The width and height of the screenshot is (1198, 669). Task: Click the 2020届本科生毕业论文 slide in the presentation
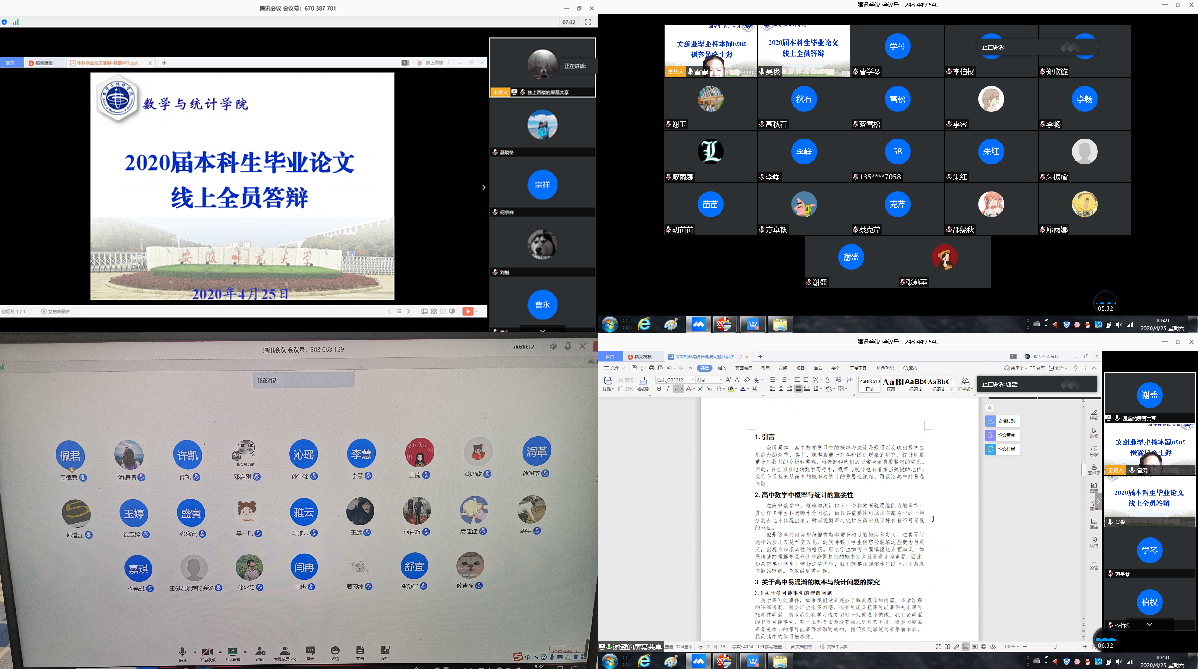(x=242, y=186)
